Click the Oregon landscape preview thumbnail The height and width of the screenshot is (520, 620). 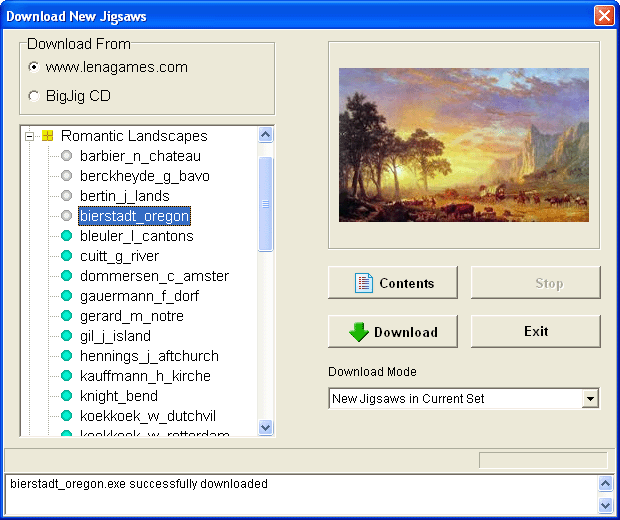464,145
